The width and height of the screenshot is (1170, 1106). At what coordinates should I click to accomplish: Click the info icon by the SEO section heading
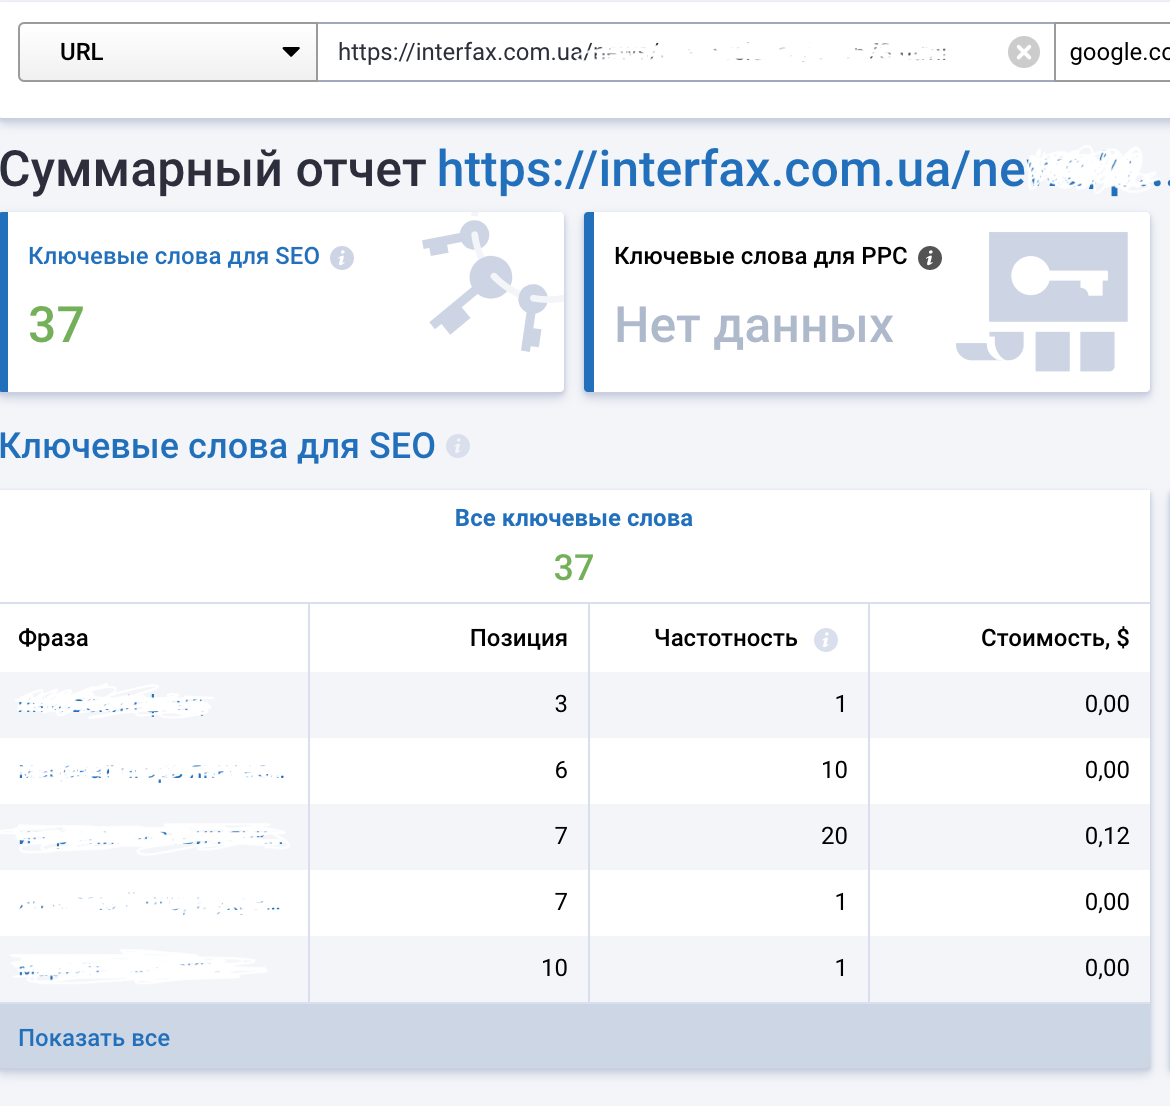coord(457,446)
